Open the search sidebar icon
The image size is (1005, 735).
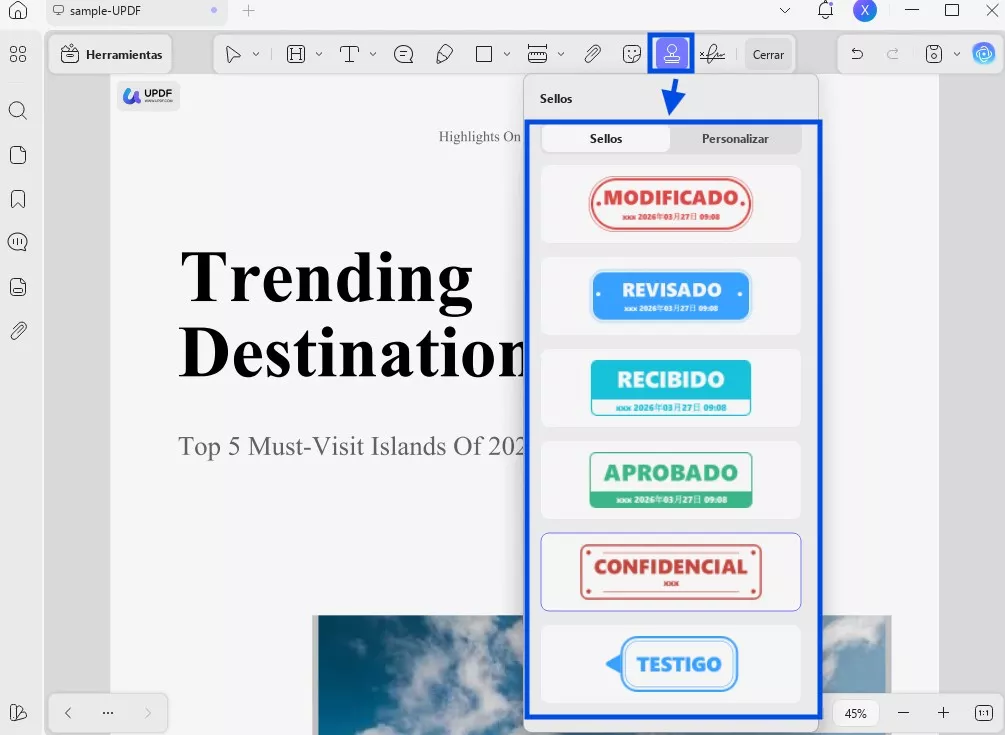tap(18, 111)
